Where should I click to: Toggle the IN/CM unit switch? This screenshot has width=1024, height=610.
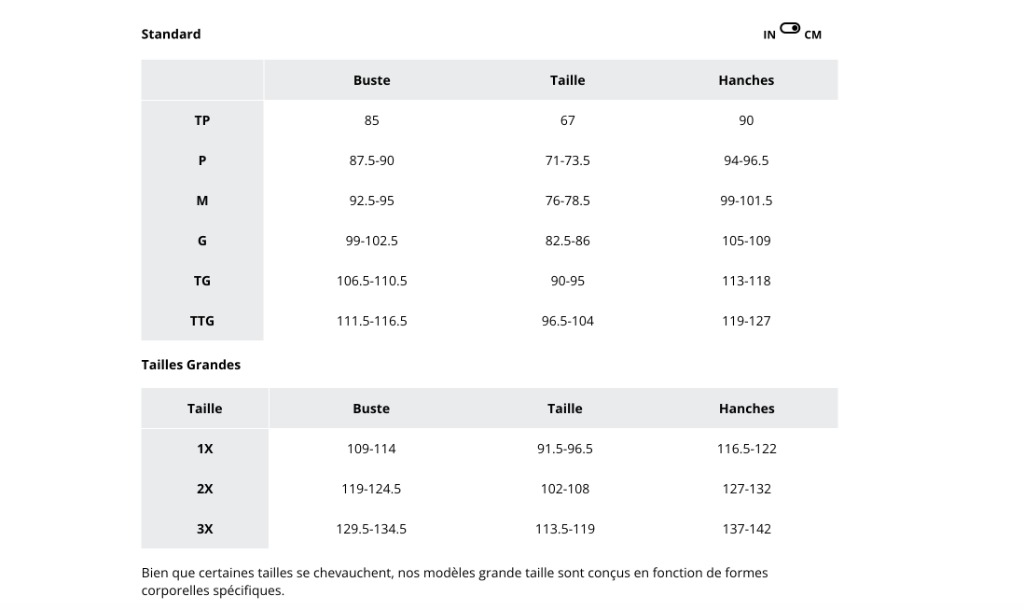pos(790,28)
